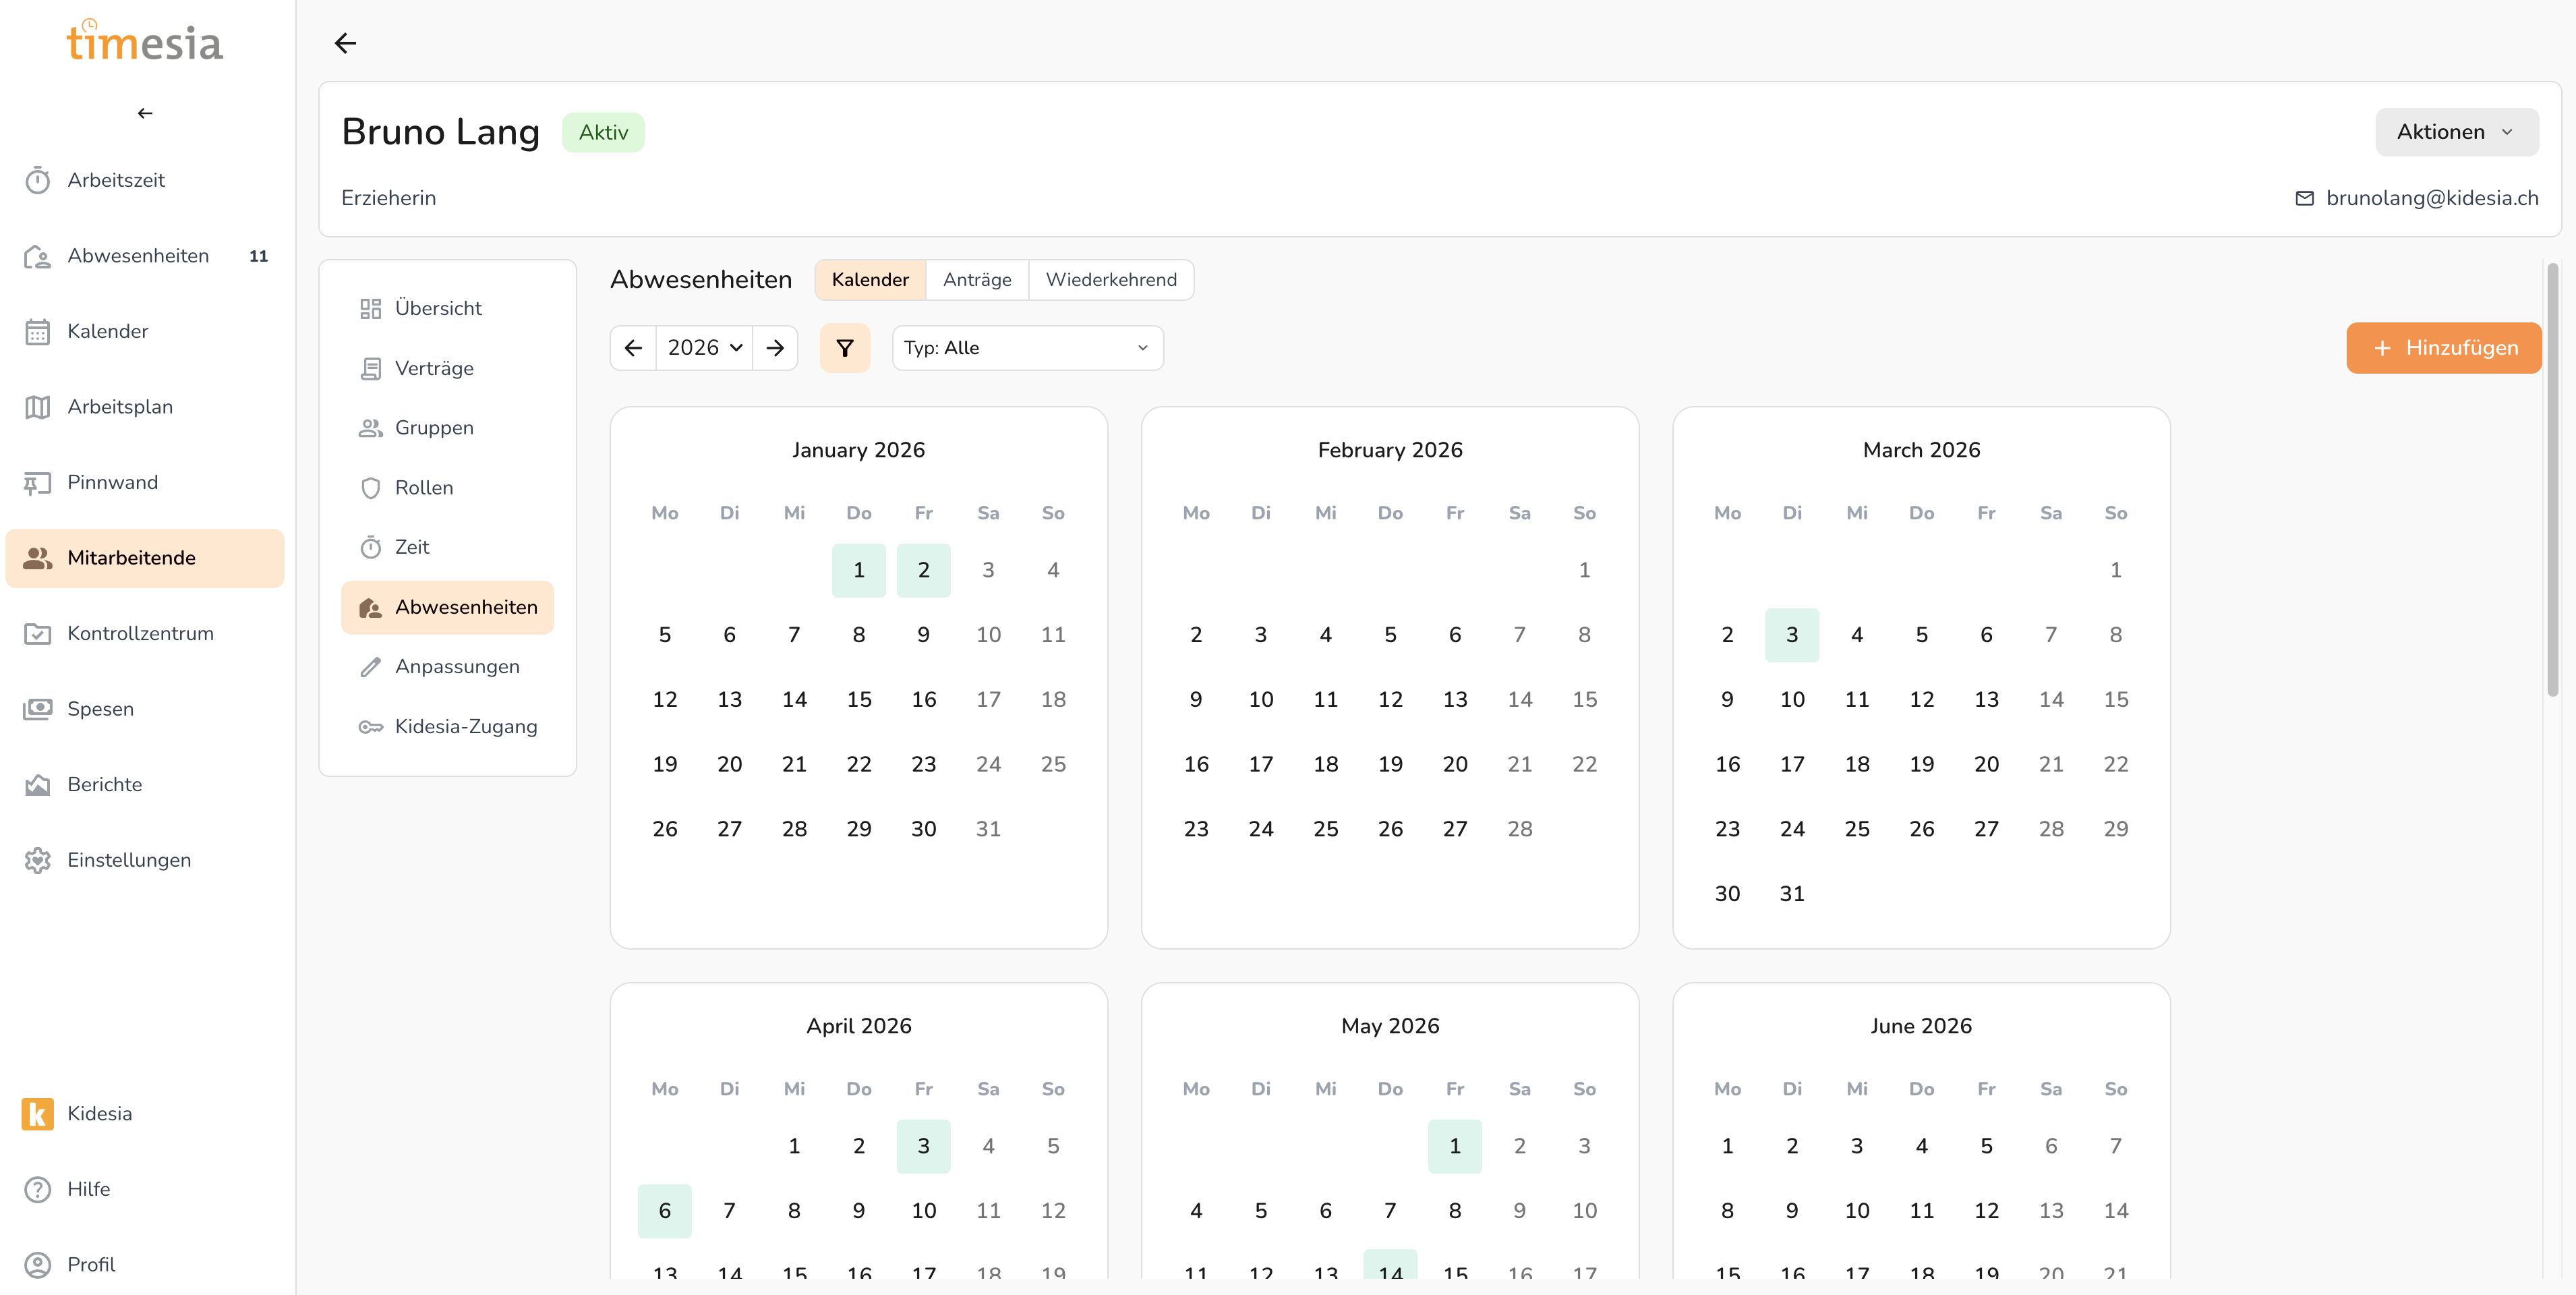
Task: Open Spesen from sidebar
Action: (x=100, y=709)
